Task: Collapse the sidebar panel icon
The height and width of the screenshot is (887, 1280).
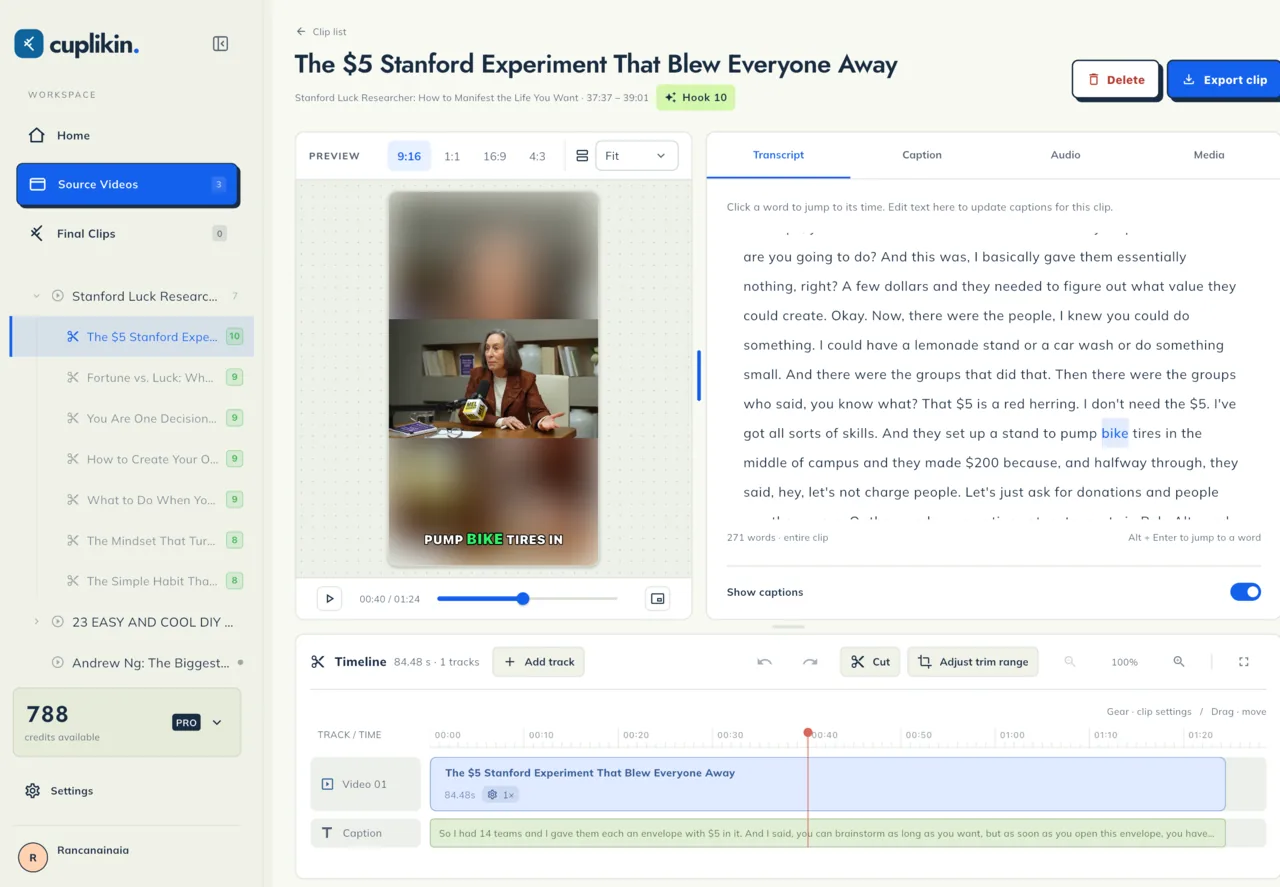Action: 221,44
